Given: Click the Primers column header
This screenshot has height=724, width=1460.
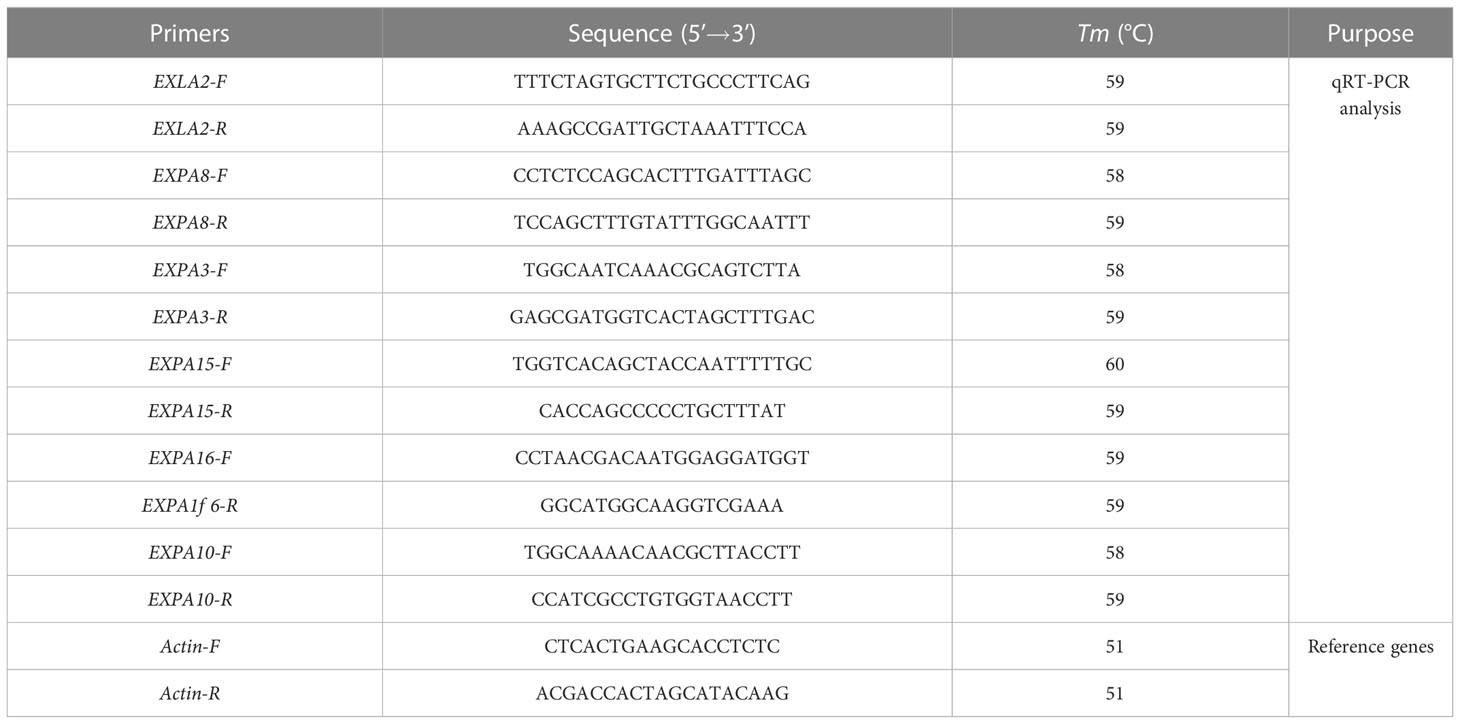Looking at the screenshot, I should click(x=190, y=33).
